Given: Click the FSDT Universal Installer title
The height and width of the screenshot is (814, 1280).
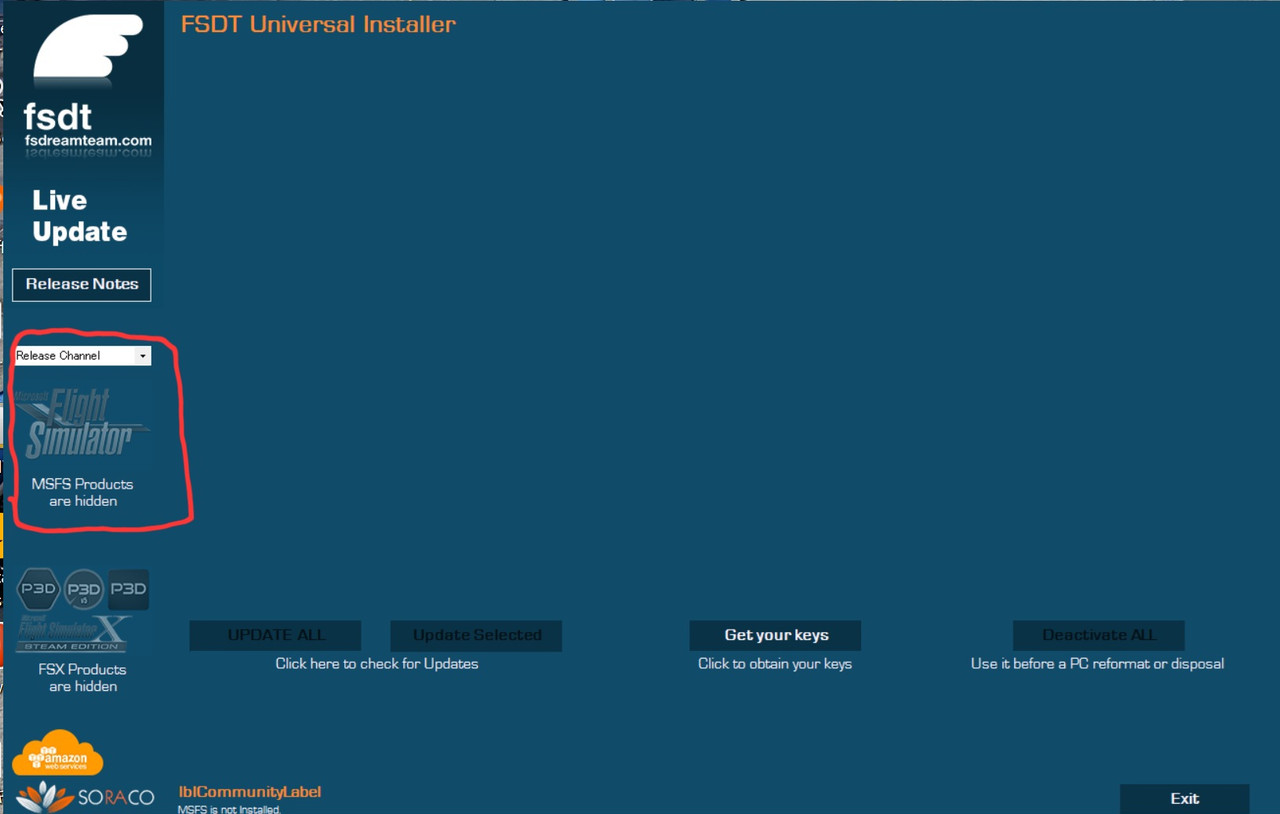Looking at the screenshot, I should 318,24.
